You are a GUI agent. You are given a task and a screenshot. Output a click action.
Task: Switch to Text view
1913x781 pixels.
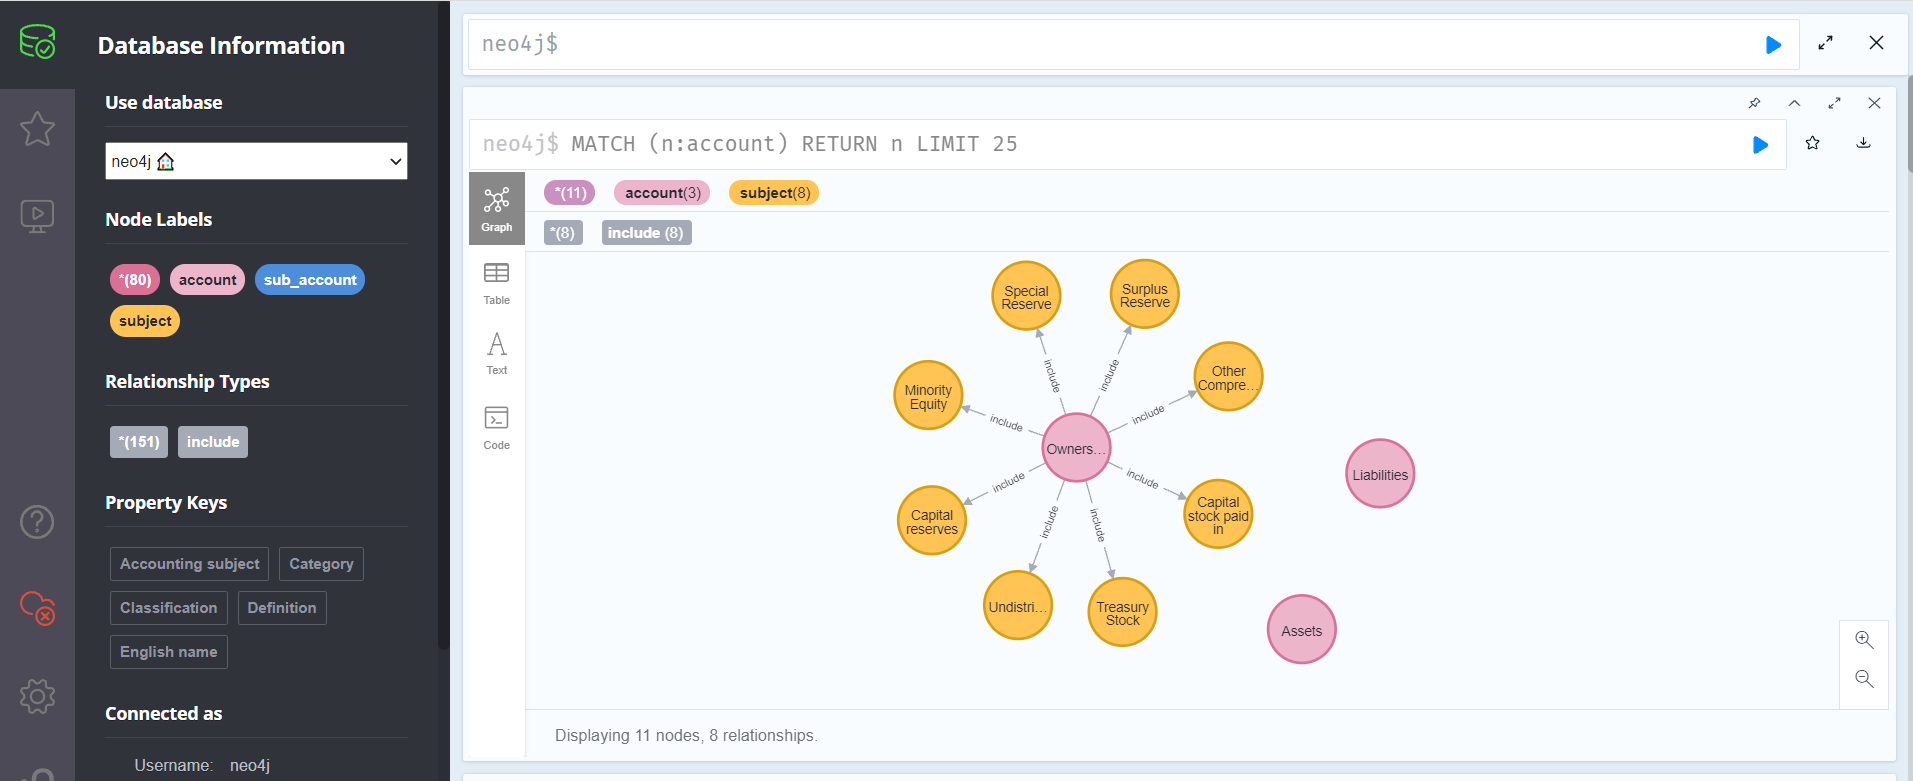pyautogui.click(x=497, y=354)
